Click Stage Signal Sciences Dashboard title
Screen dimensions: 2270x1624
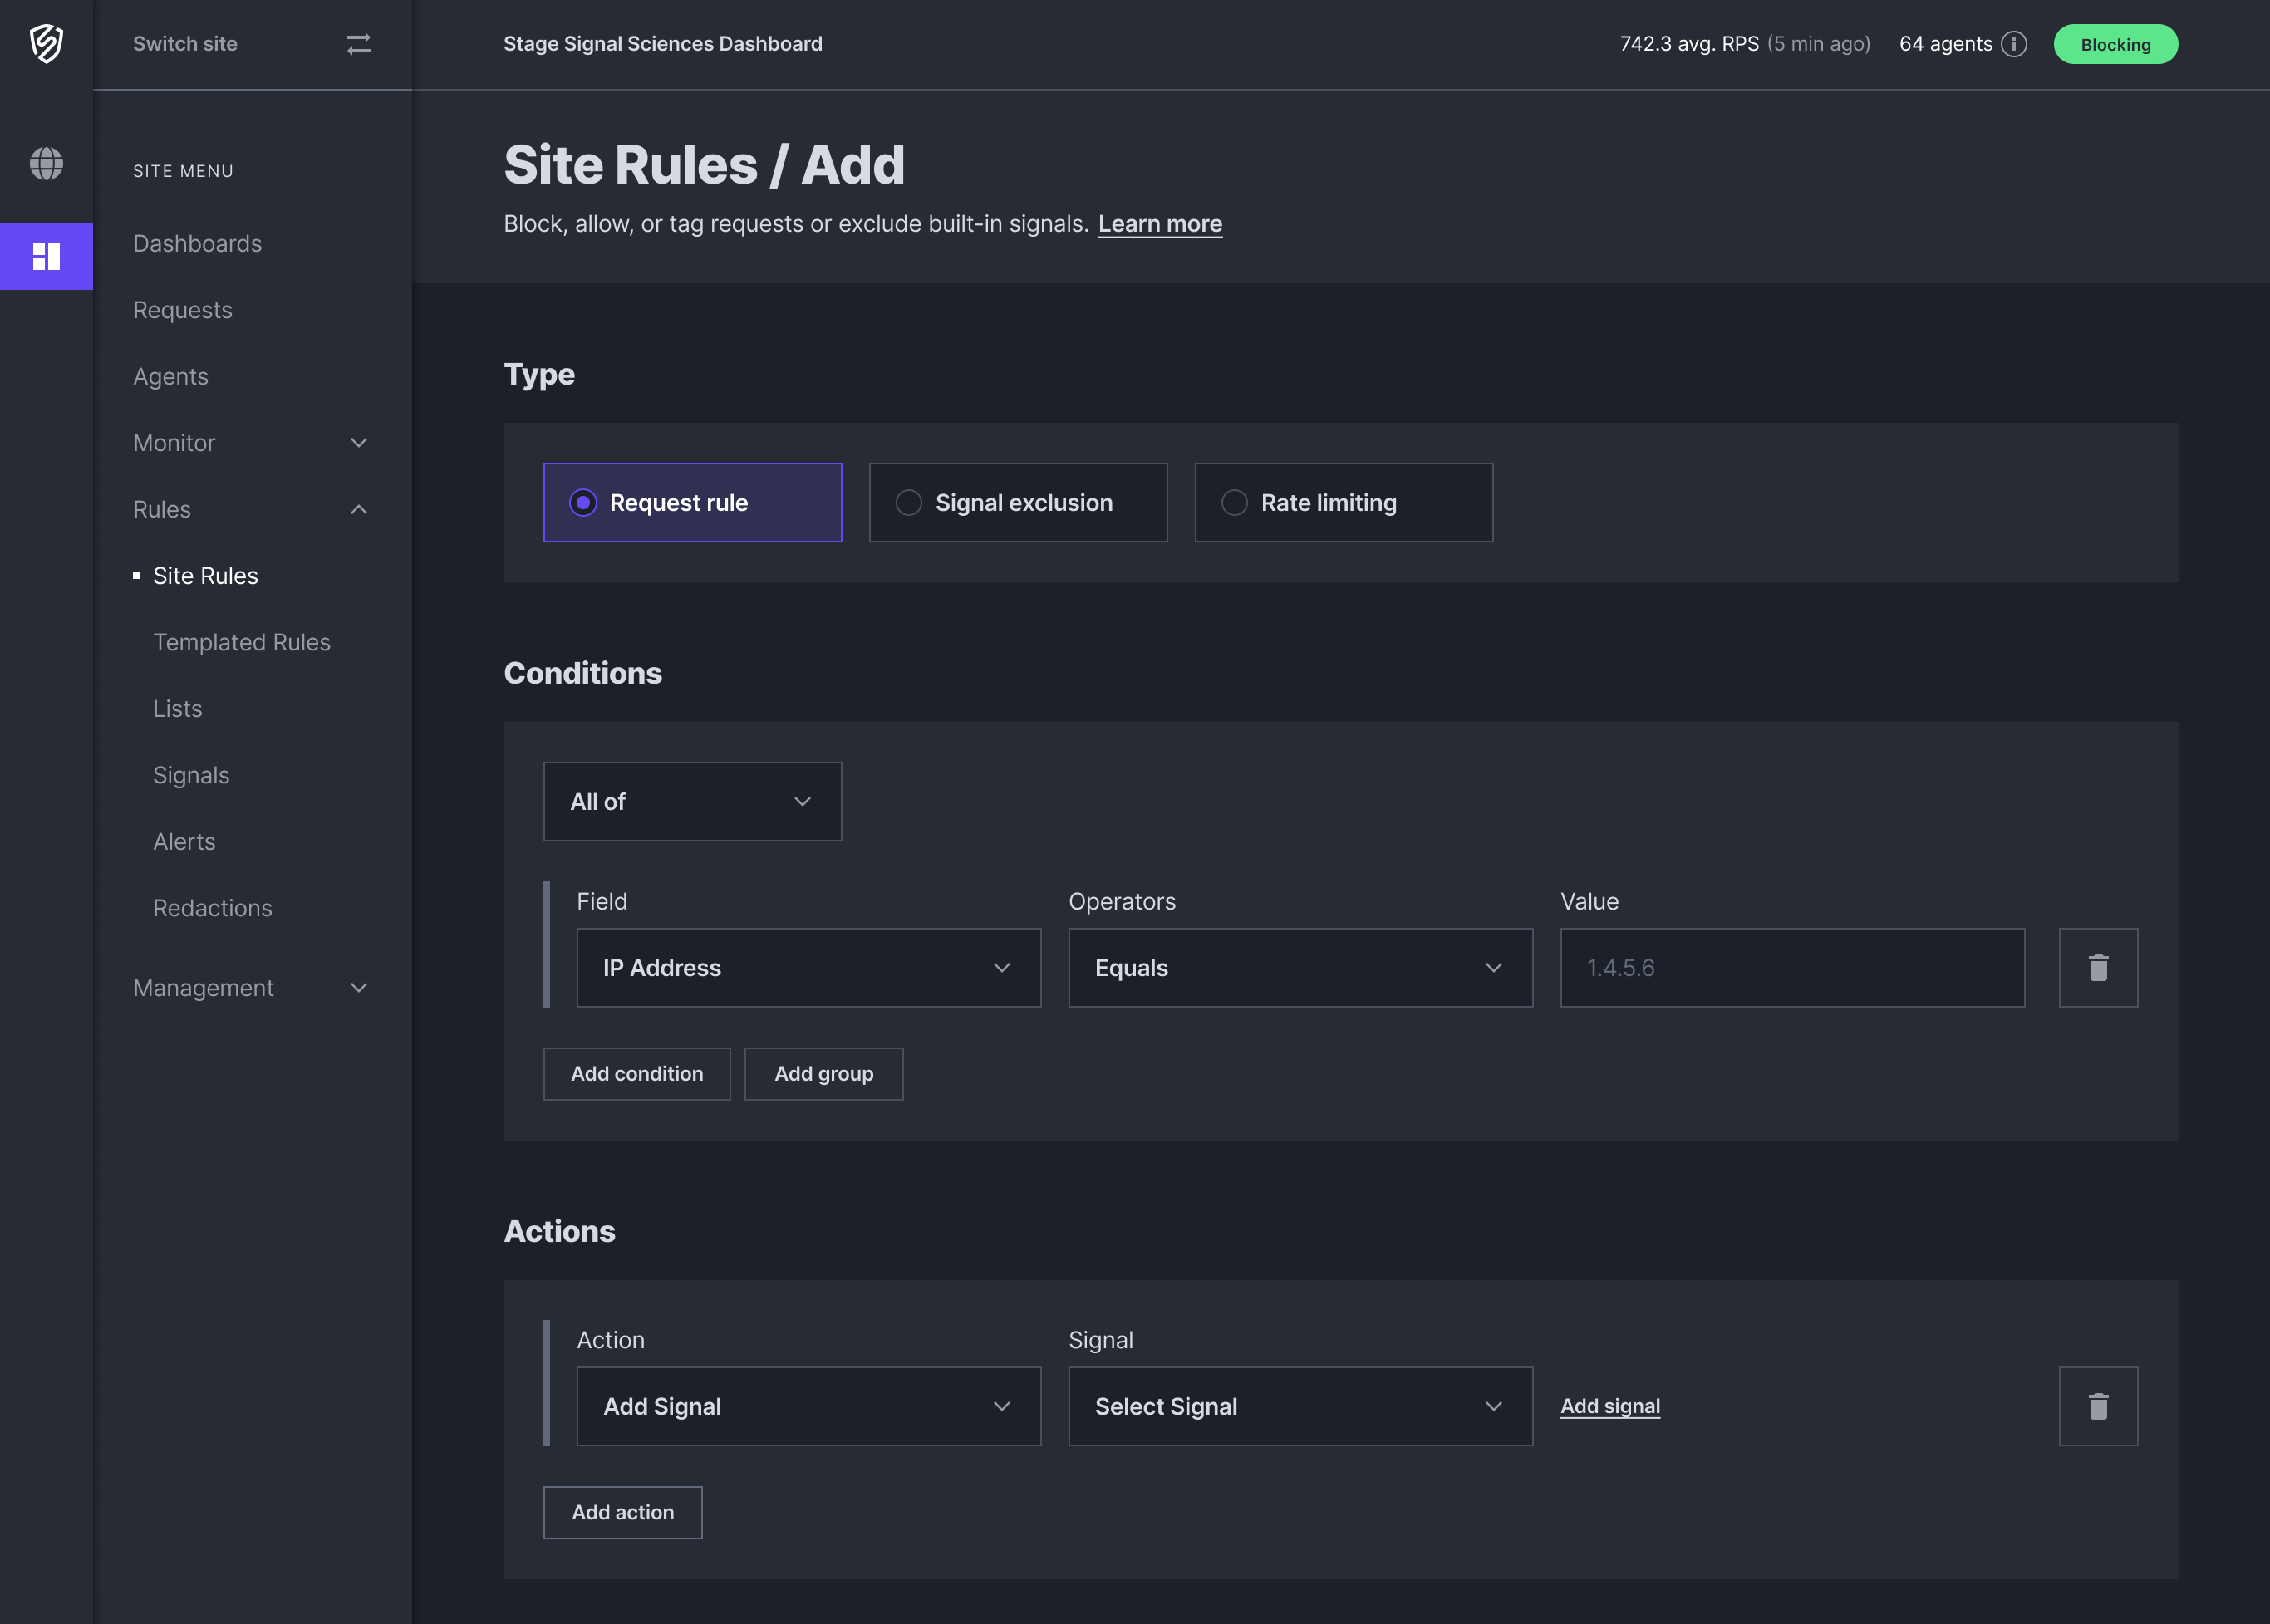coord(663,44)
